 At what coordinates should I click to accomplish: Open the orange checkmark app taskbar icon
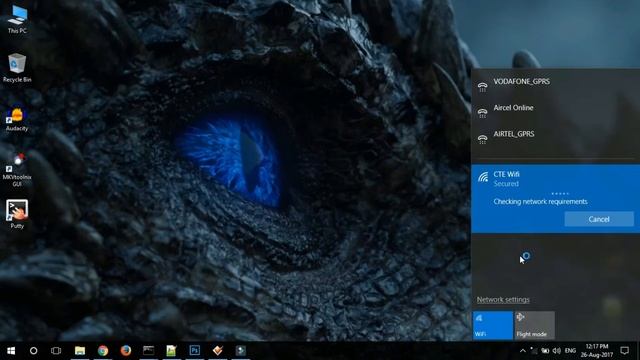218,351
